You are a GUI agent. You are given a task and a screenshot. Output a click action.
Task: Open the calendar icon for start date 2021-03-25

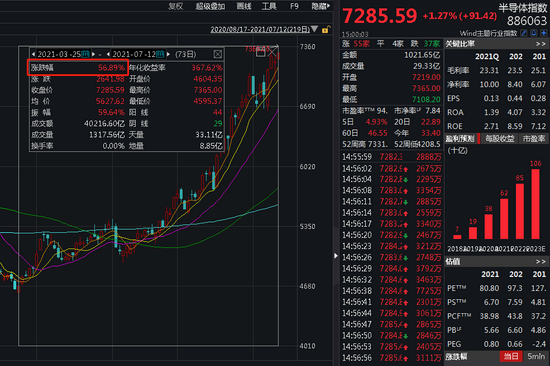pos(86,54)
